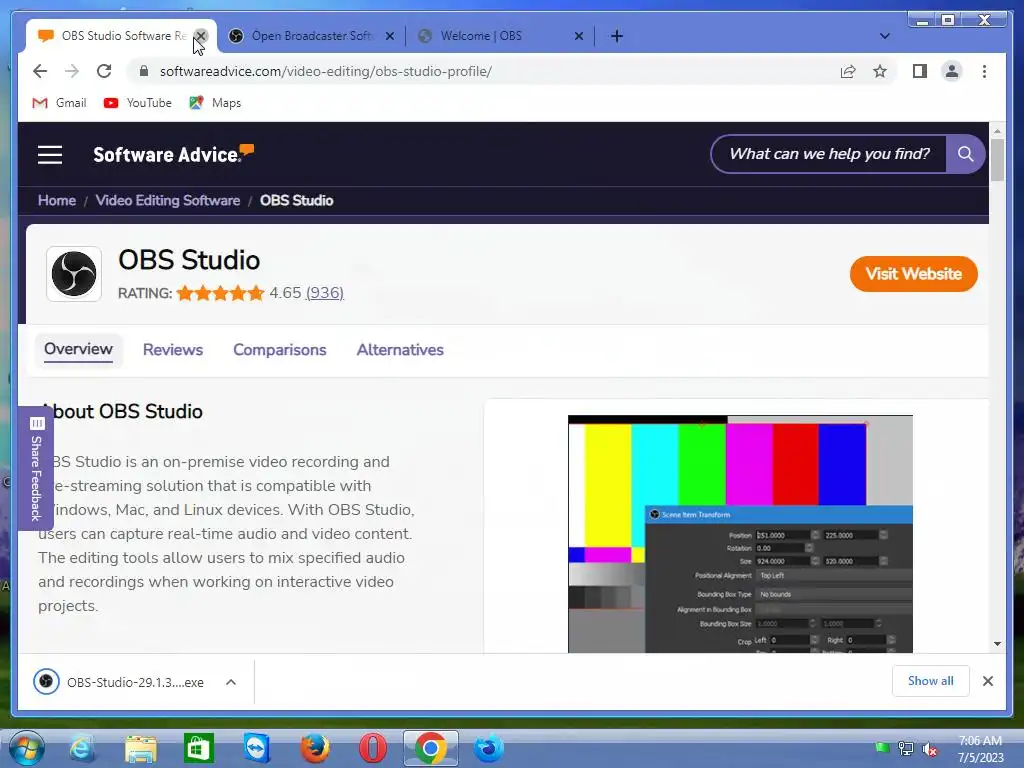Open the green store app on taskbar
Image resolution: width=1024 pixels, height=768 pixels.
199,748
